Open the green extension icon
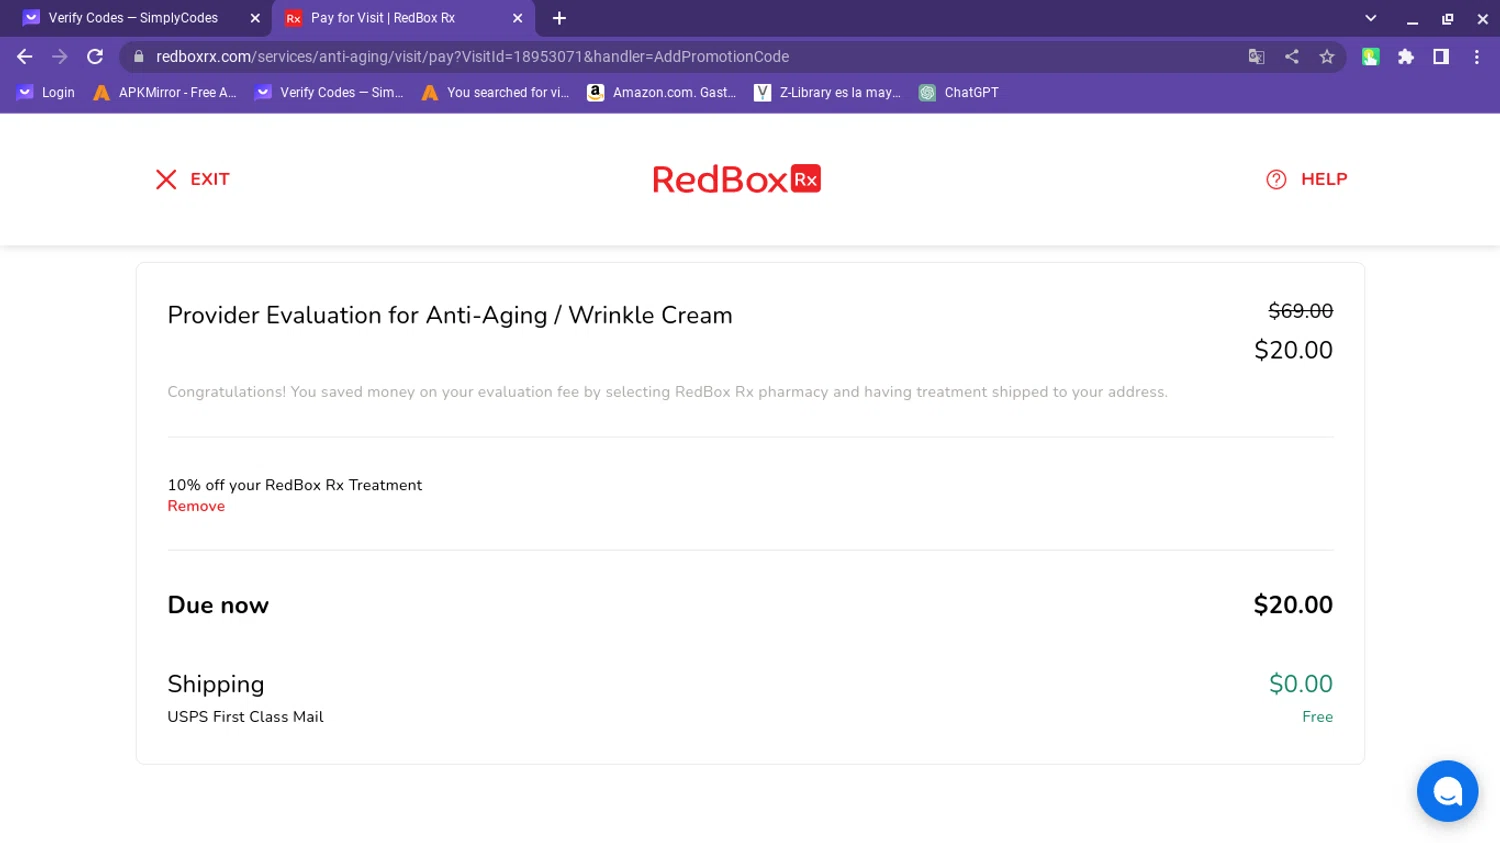The width and height of the screenshot is (1500, 843). pos(1371,57)
